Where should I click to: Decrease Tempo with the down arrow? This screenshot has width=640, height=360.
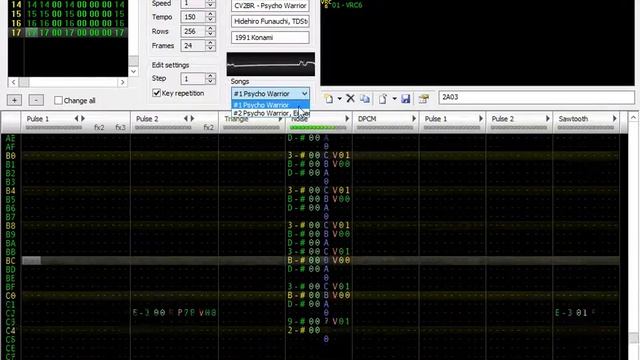211,20
